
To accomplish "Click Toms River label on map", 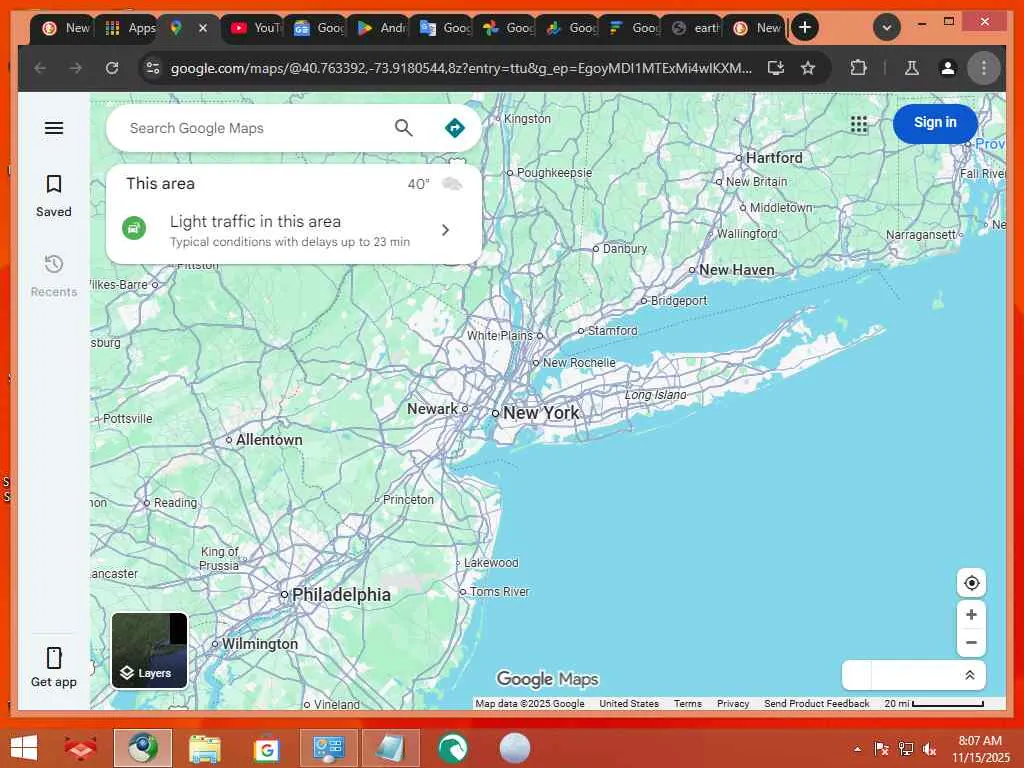I will pos(500,592).
